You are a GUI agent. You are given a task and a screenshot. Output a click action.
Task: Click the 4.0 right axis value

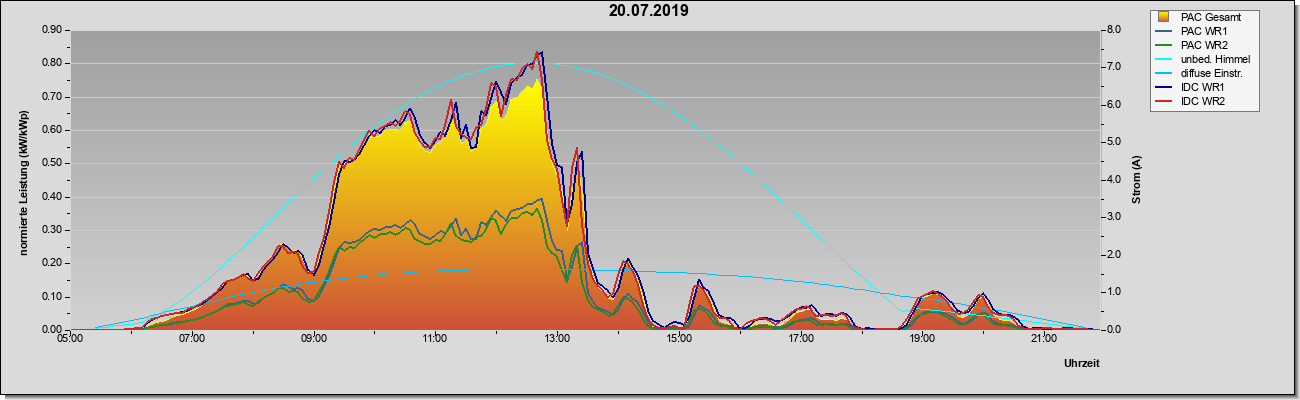[1112, 180]
